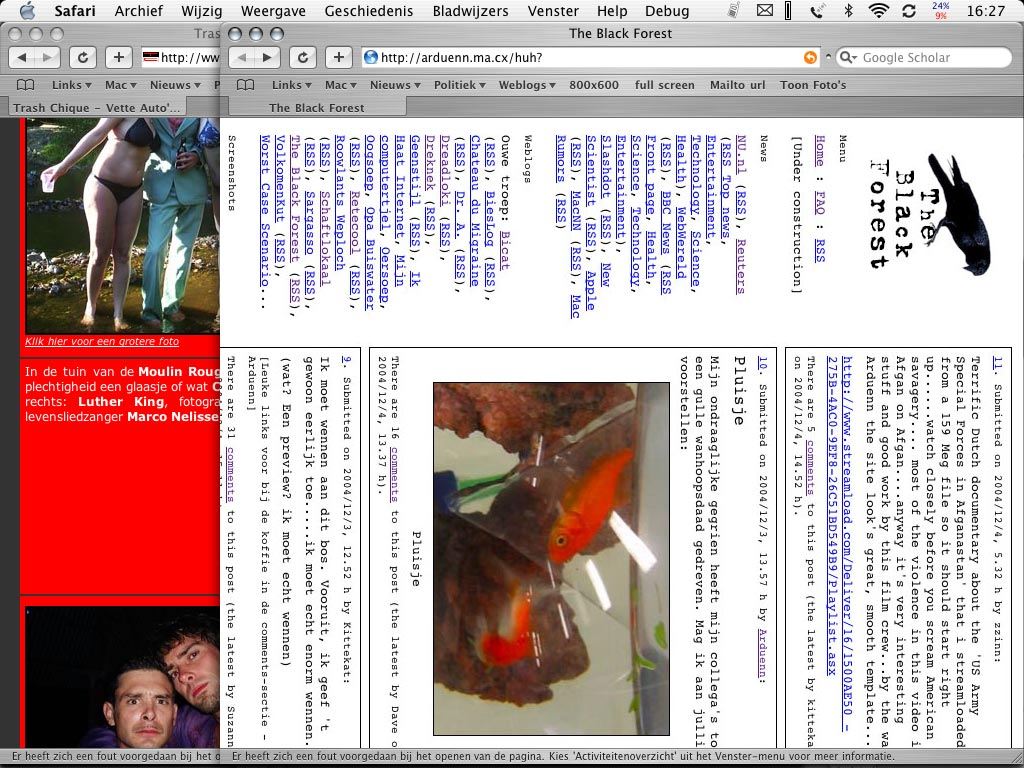This screenshot has height=768, width=1024.
Task: Open the Archief menu
Action: [138, 10]
